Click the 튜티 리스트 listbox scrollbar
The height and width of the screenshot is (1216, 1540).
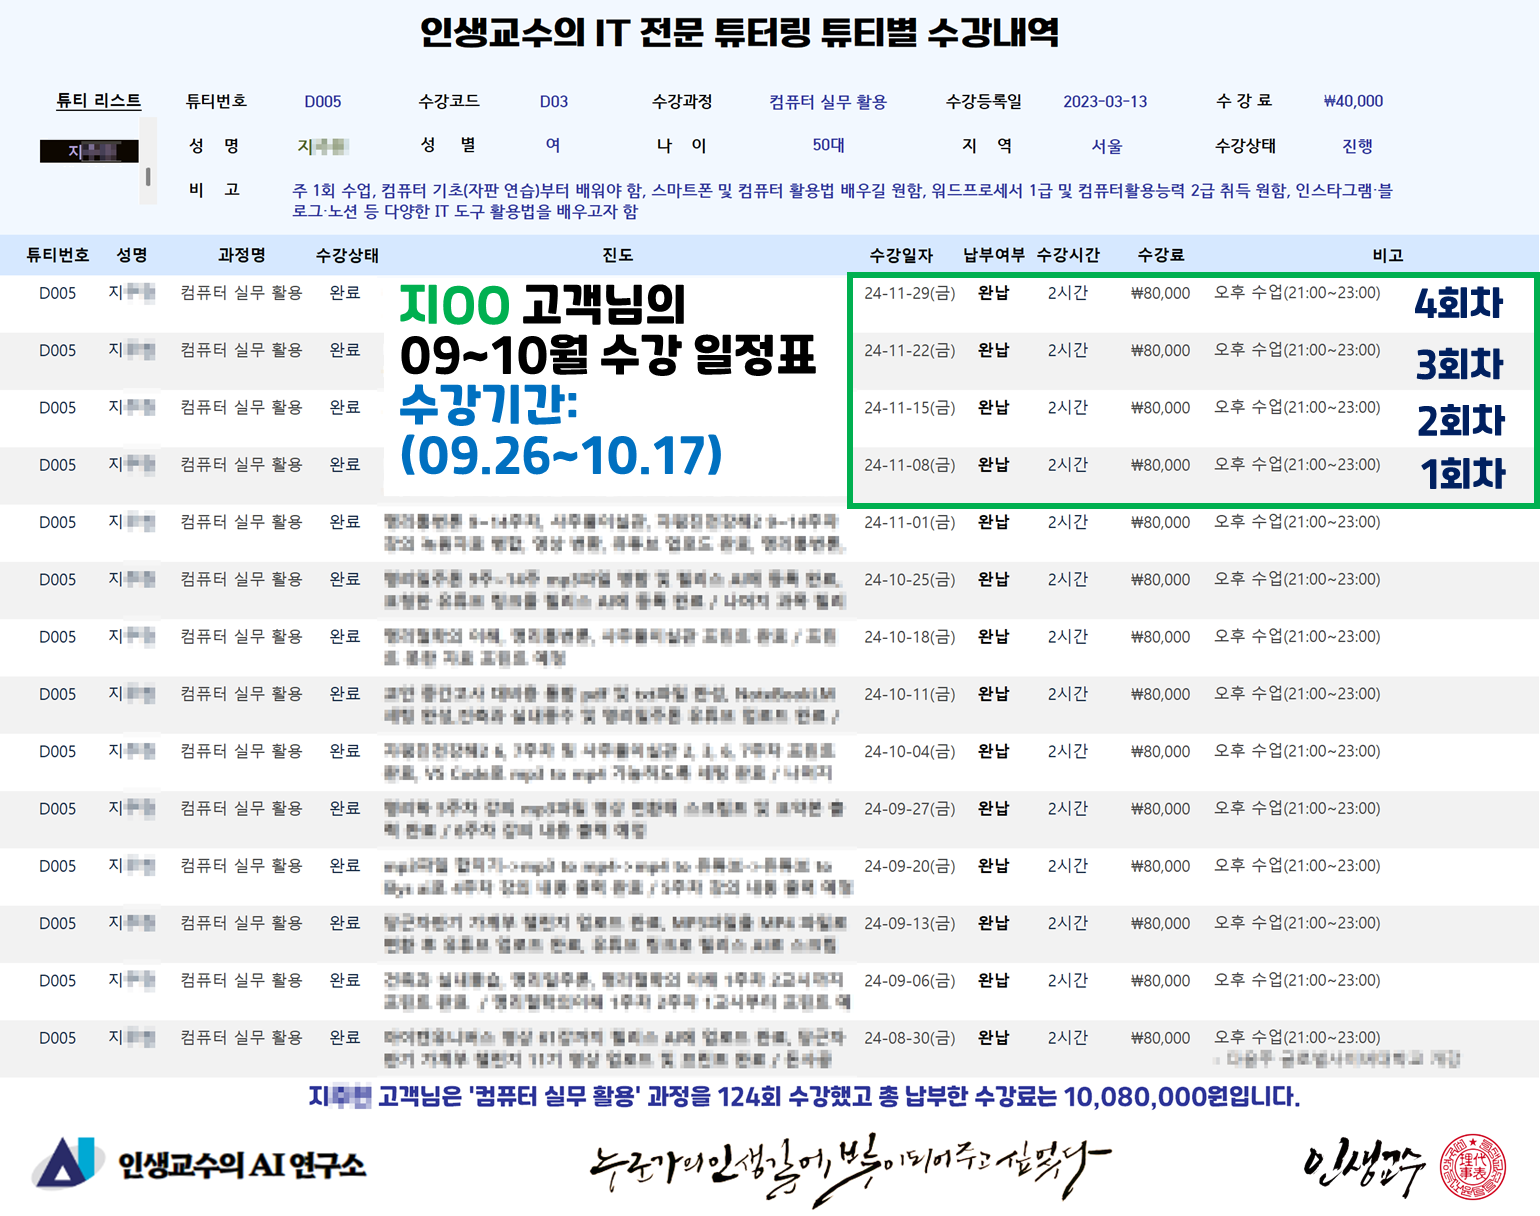[148, 160]
